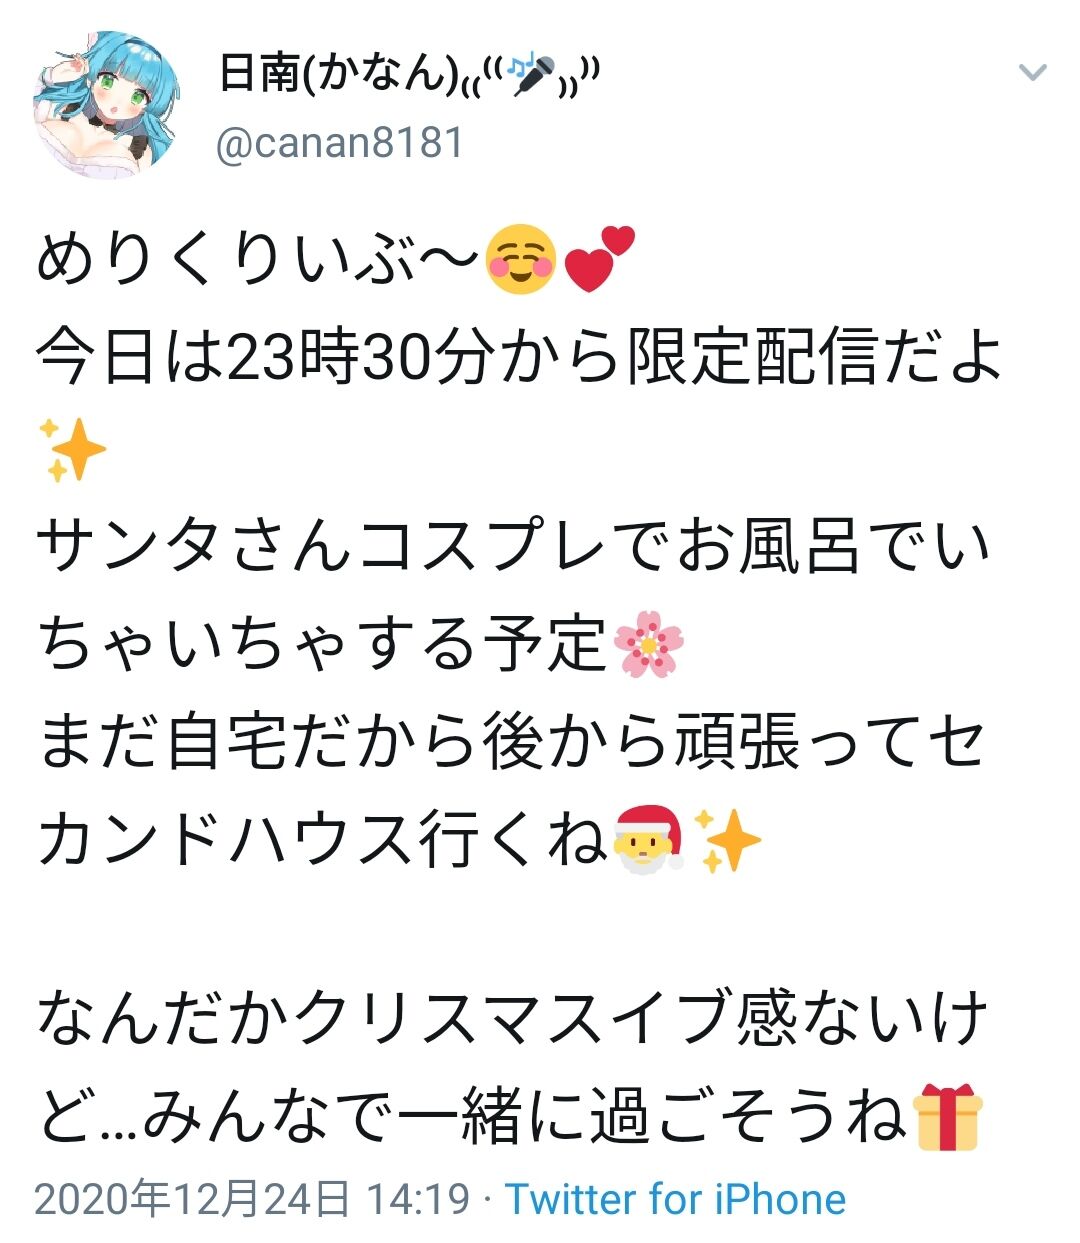This screenshot has height=1243, width=1080.
Task: Open the Twitter for iPhone source link
Action: pyautogui.click(x=676, y=1199)
